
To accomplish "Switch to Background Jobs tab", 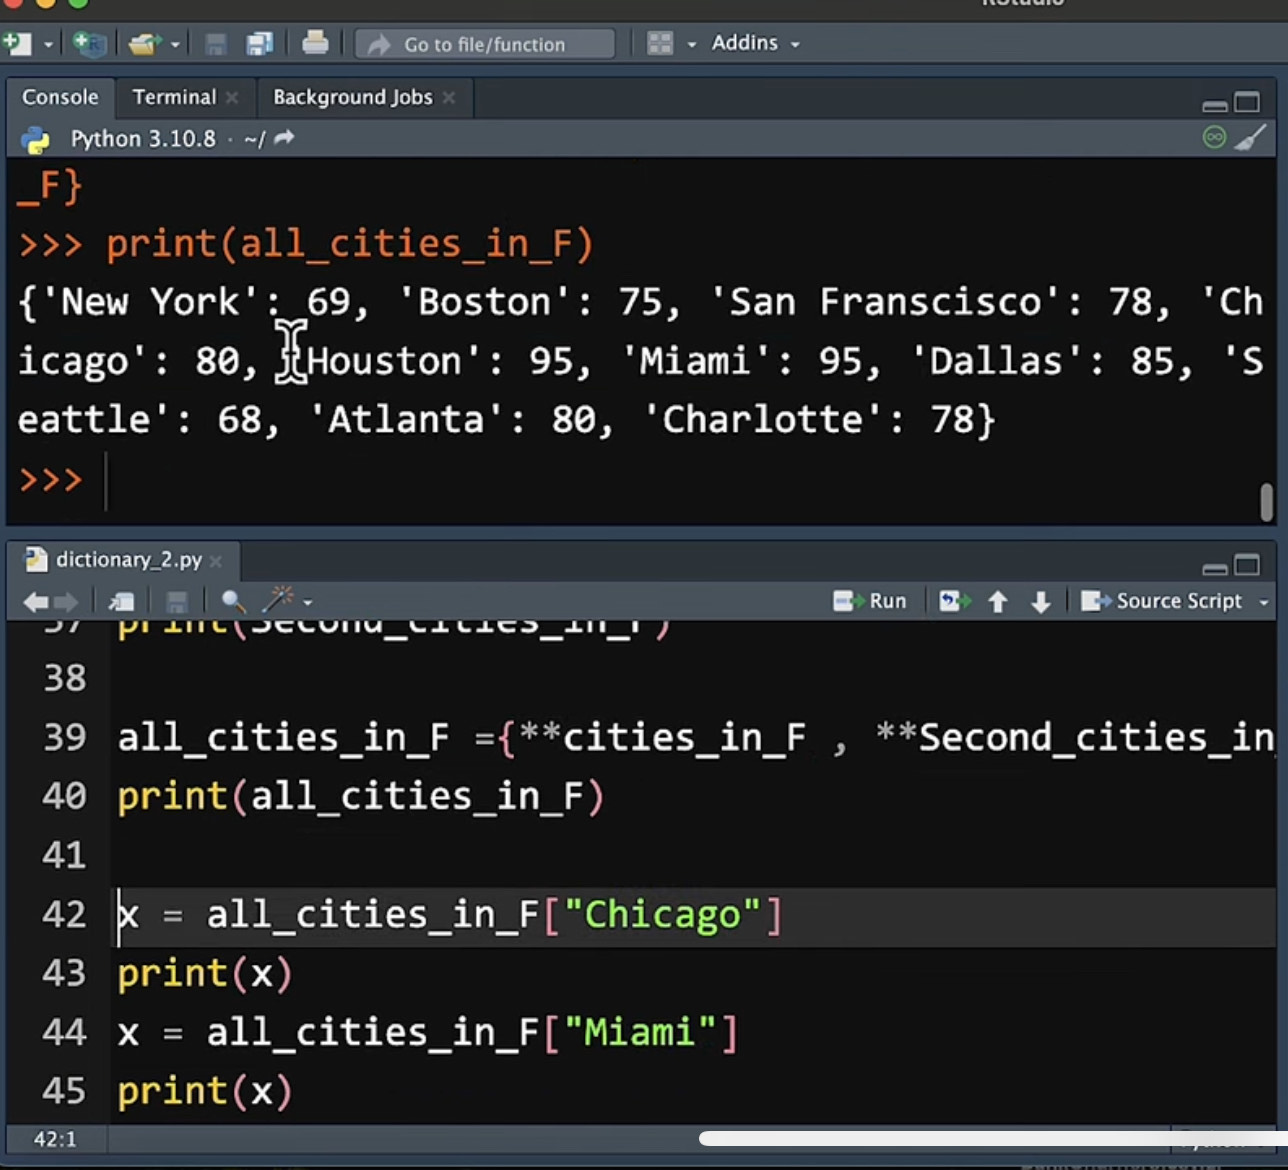I will pos(352,97).
